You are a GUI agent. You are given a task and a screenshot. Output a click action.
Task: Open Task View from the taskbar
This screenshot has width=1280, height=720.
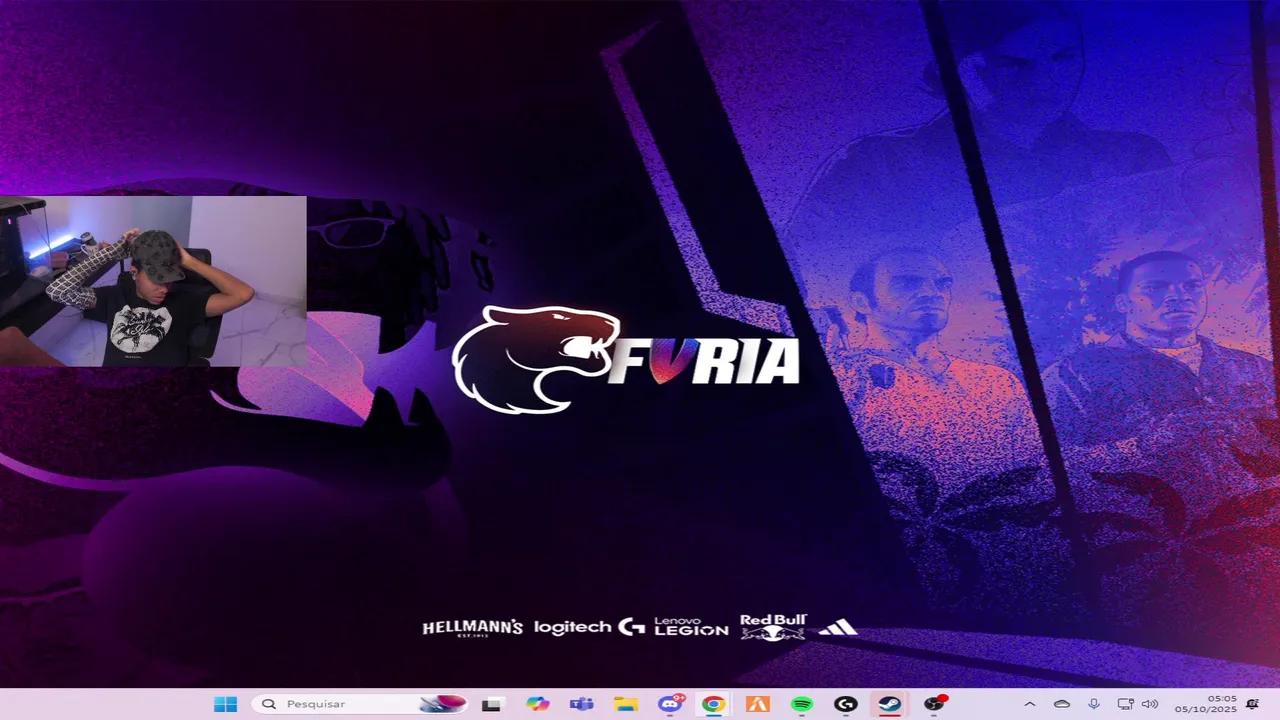[x=491, y=704]
